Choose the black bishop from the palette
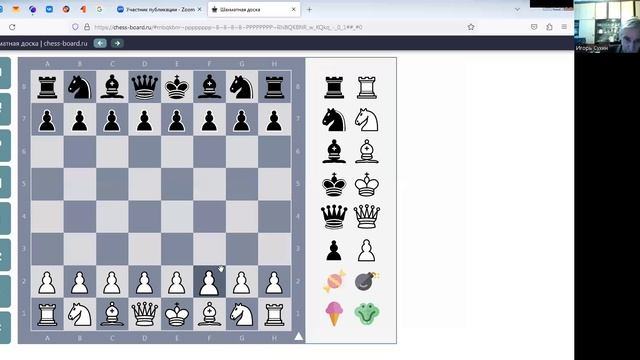This screenshot has width=640, height=360. pyautogui.click(x=334, y=151)
